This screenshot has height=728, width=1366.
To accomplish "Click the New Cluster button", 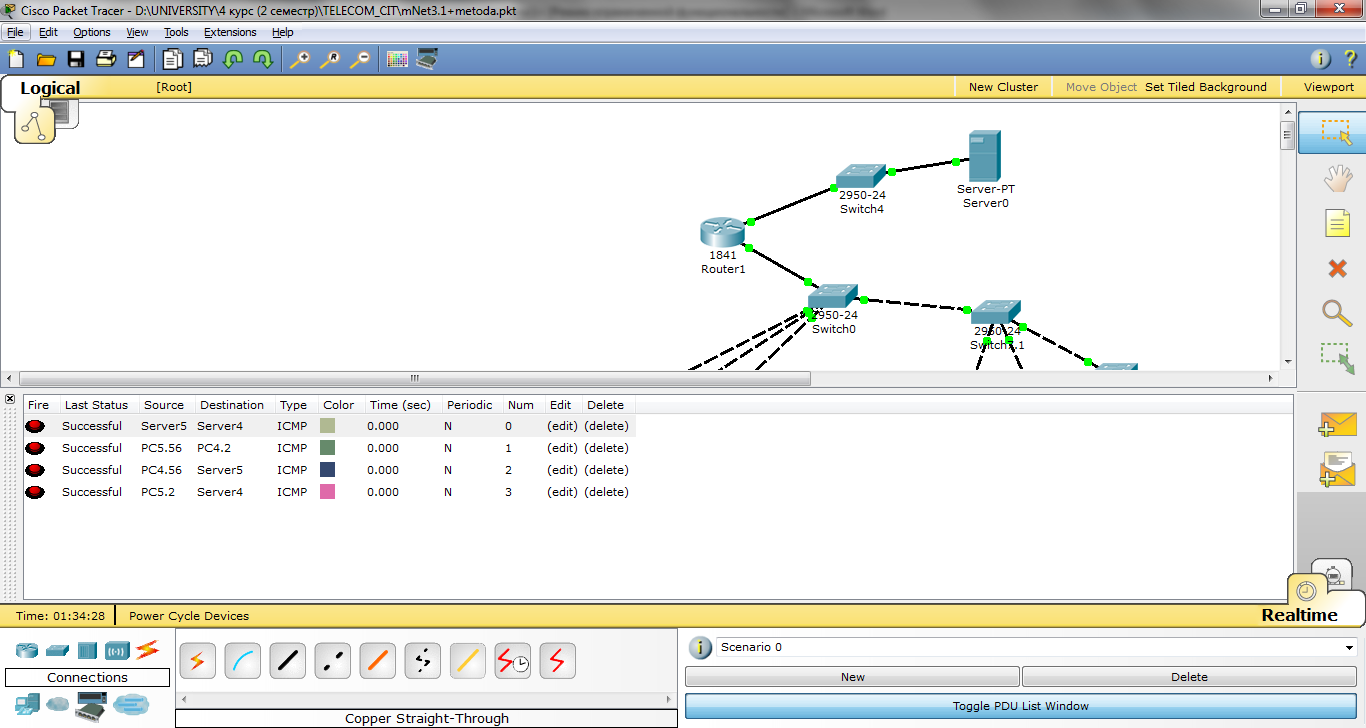I will (1003, 87).
